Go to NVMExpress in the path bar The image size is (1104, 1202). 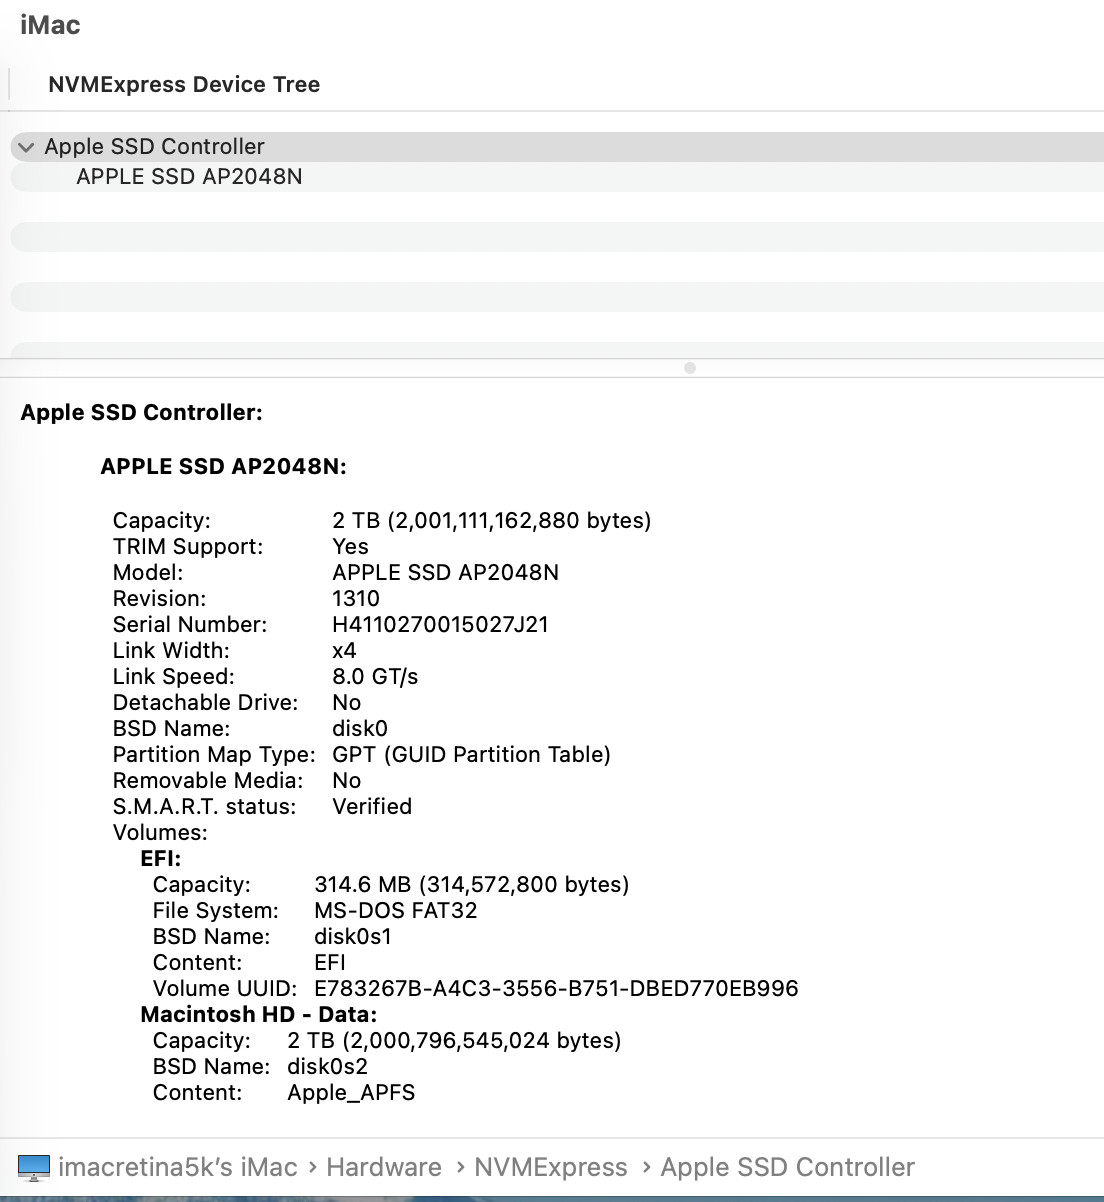551,1167
